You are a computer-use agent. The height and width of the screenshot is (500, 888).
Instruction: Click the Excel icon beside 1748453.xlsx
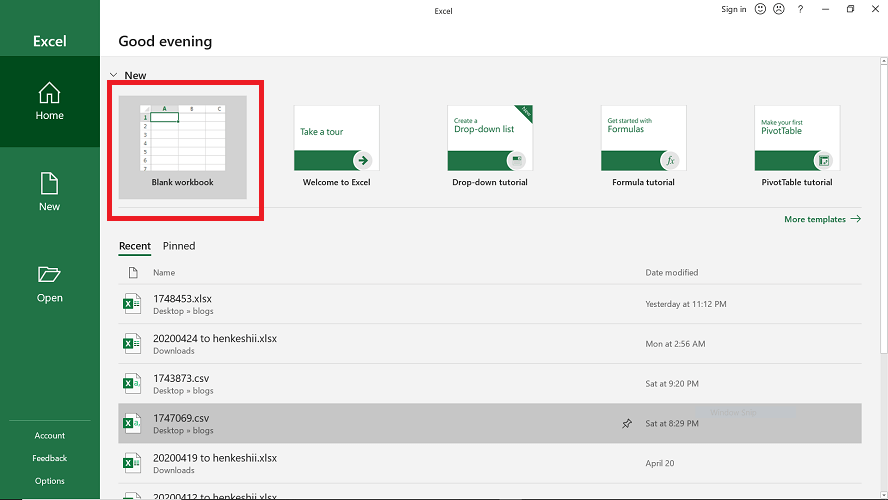(132, 304)
